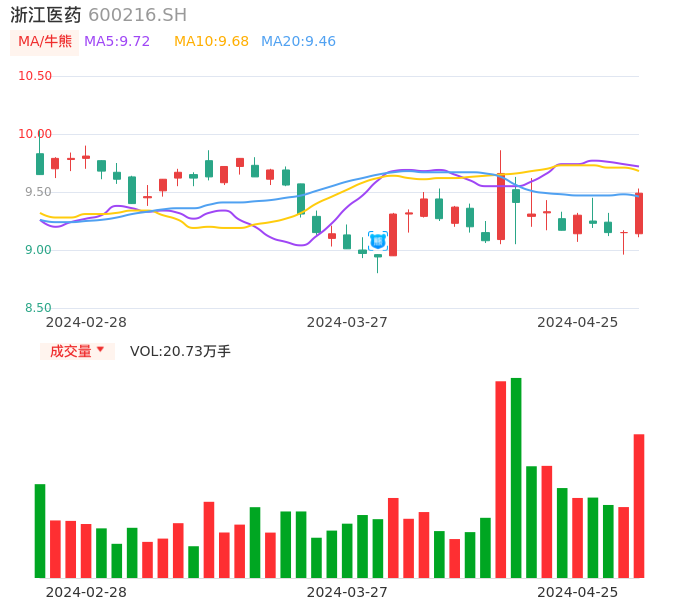Open the MA/牛熊 indicator selector

pos(45,42)
